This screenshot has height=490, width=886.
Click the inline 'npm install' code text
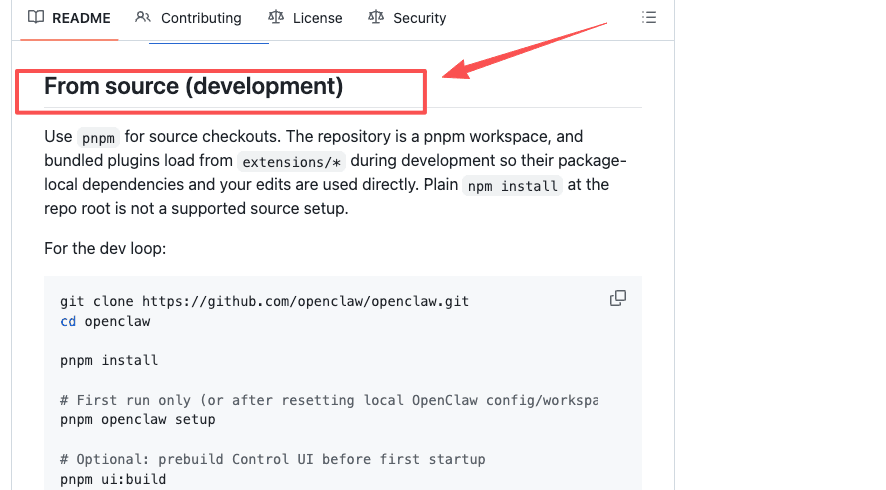pos(513,186)
